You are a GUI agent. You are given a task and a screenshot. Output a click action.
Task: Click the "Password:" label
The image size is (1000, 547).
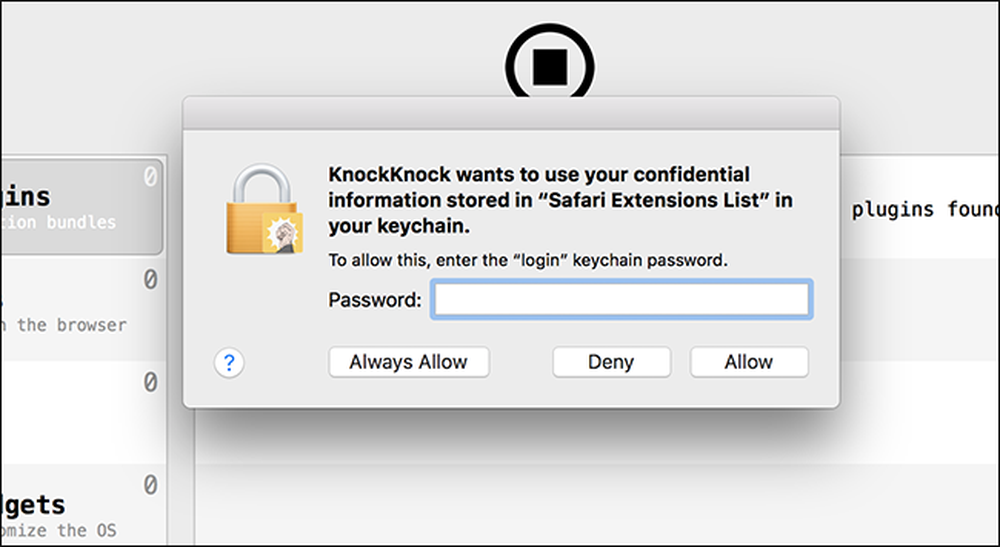coord(375,300)
